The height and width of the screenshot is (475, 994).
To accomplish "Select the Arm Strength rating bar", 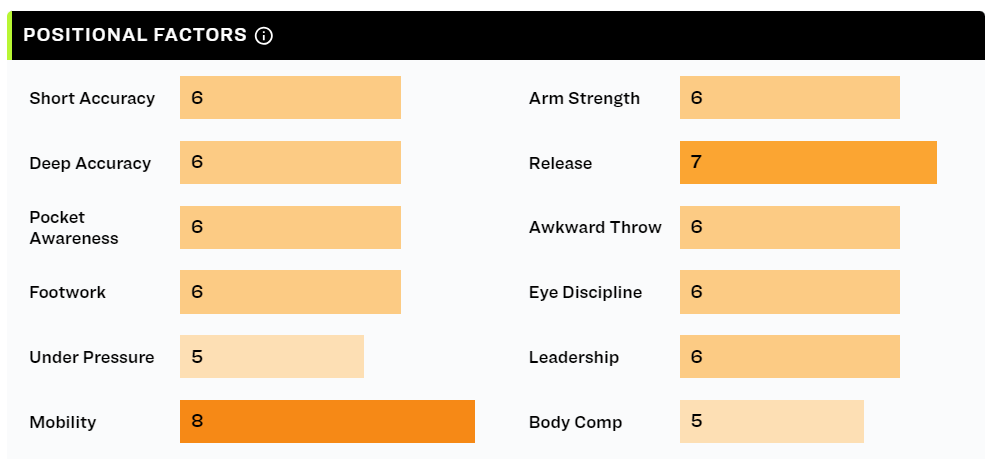I will [790, 98].
